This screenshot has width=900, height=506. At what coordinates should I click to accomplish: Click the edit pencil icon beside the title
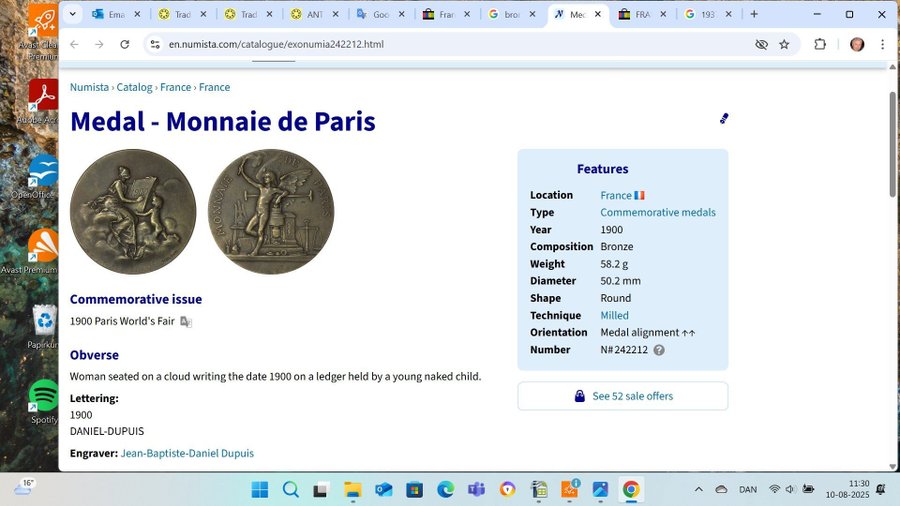tap(724, 119)
